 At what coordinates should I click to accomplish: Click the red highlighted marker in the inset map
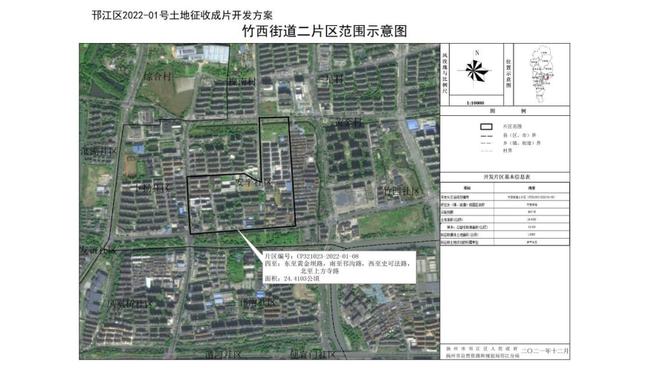point(547,77)
